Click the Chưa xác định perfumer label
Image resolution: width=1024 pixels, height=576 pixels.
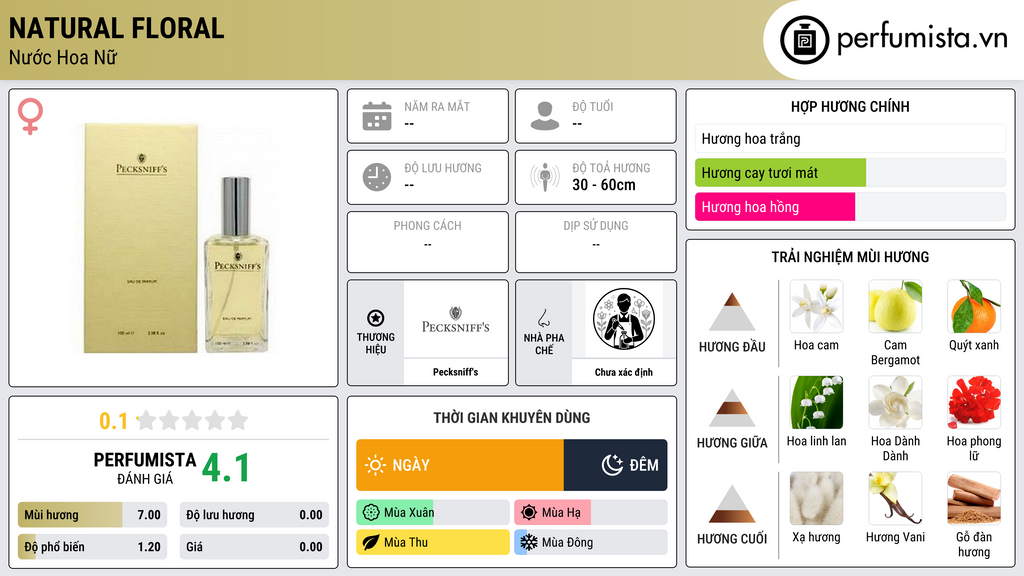click(624, 372)
